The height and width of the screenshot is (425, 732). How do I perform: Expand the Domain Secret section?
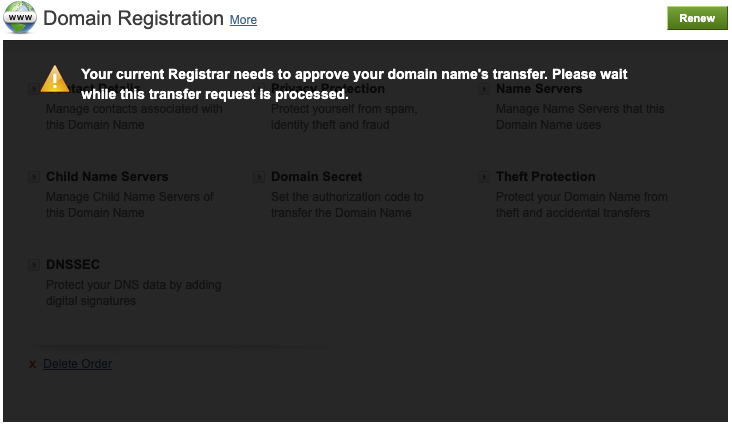click(316, 177)
